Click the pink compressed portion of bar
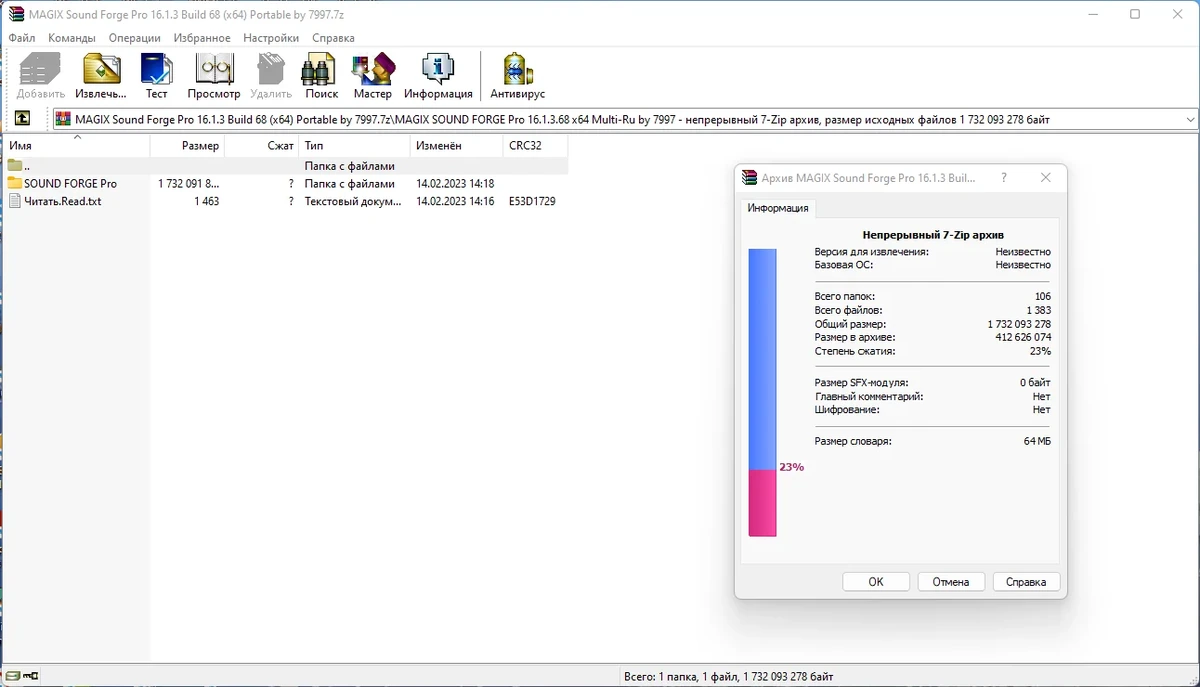1200x687 pixels. coord(763,503)
